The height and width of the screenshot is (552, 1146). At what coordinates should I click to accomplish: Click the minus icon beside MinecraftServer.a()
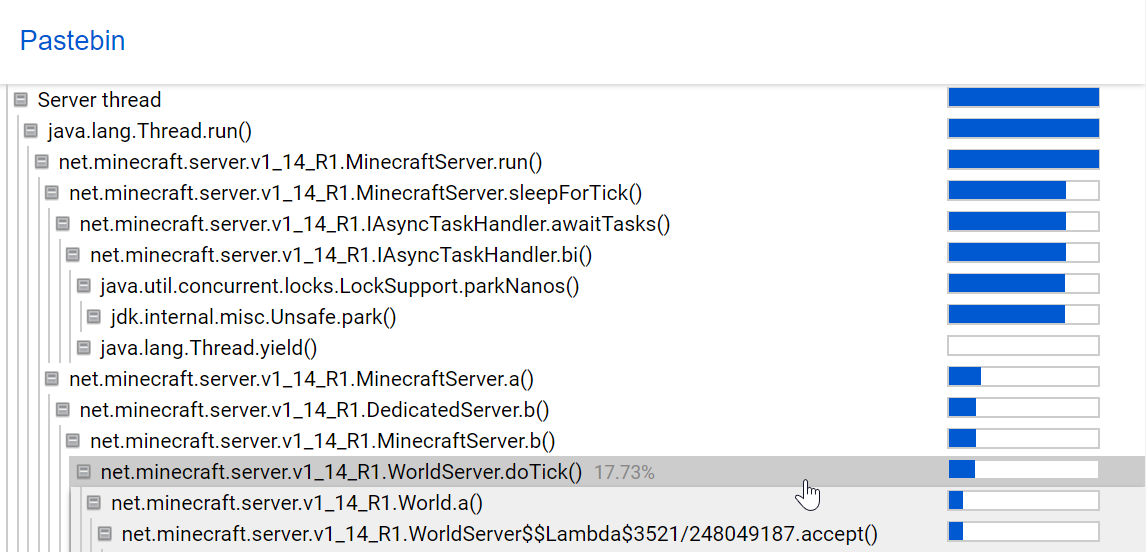(52, 379)
